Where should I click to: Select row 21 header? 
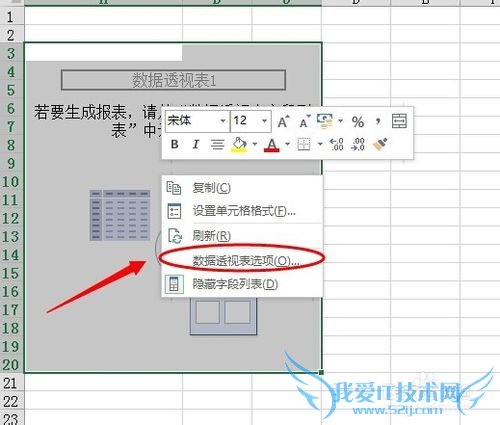point(11,383)
